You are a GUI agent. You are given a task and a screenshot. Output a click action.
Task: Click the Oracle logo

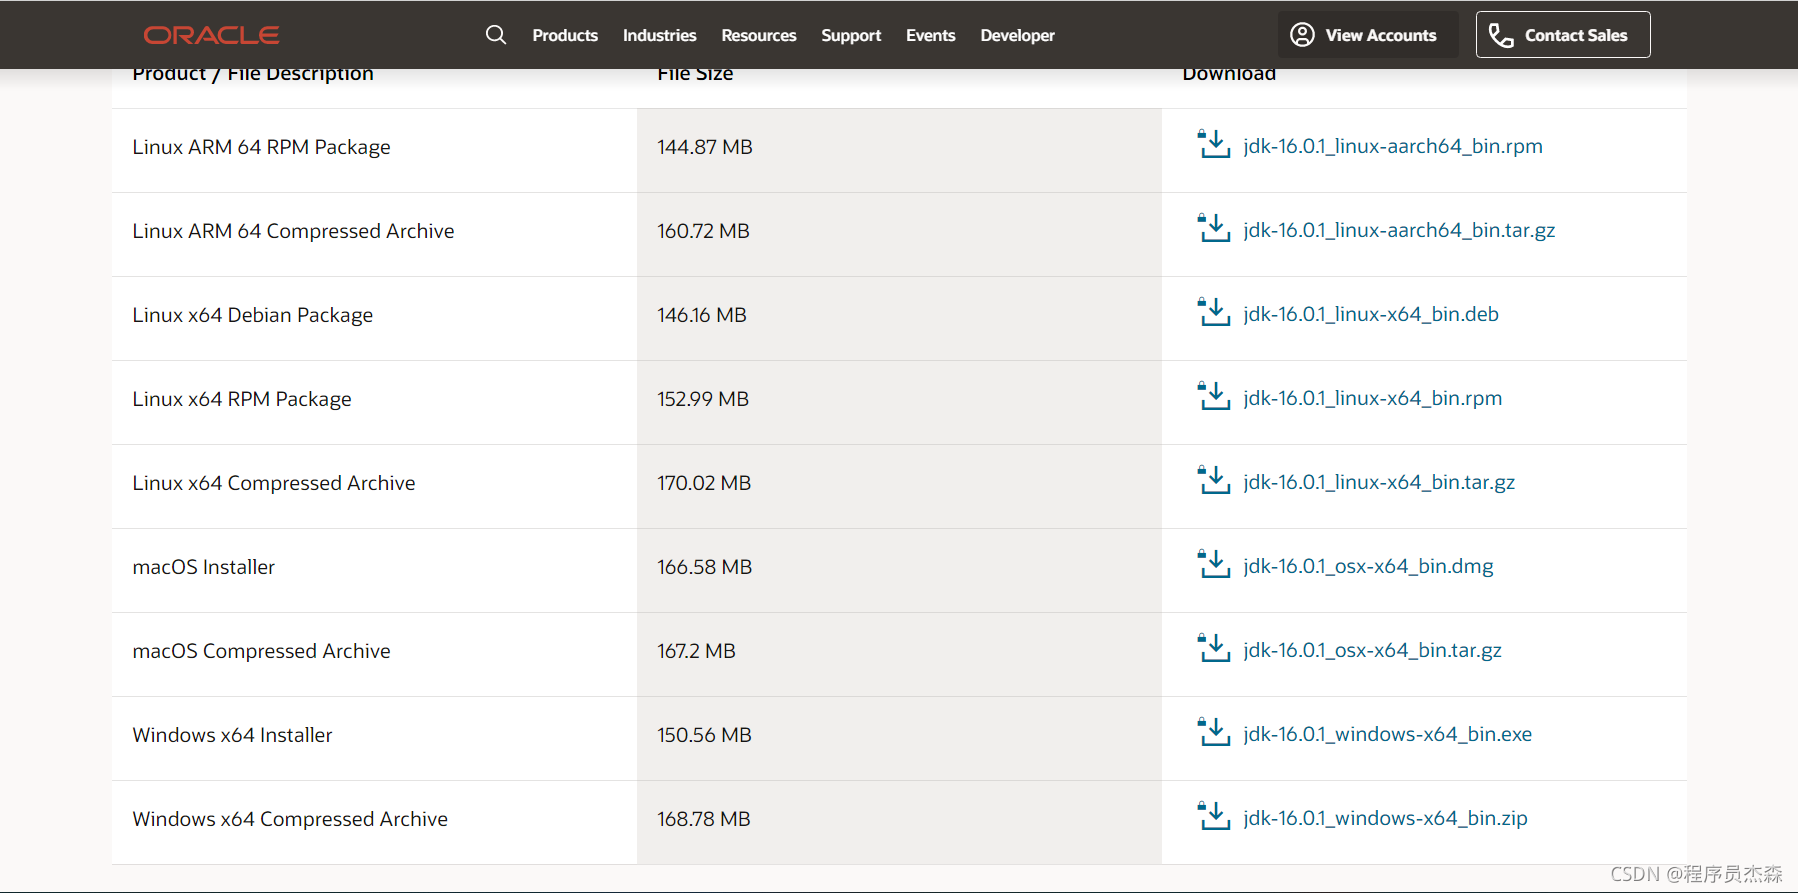pos(211,35)
